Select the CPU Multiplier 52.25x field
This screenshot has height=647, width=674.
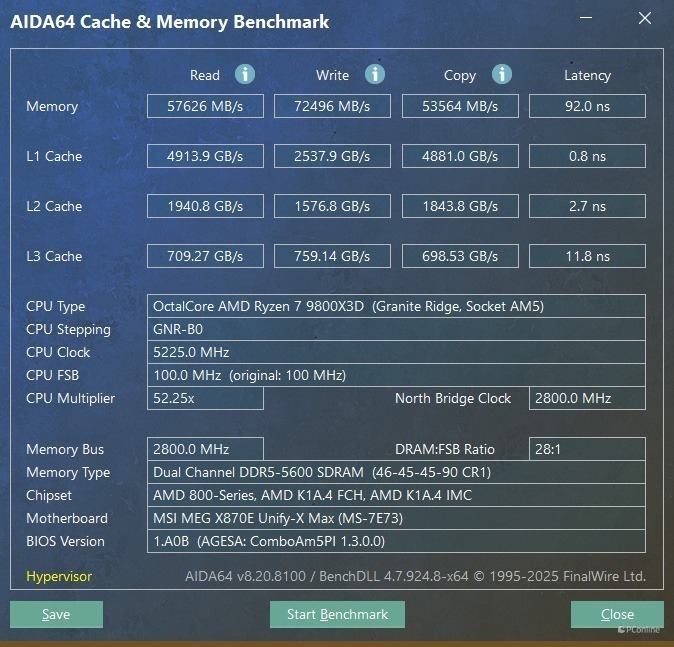pos(205,398)
